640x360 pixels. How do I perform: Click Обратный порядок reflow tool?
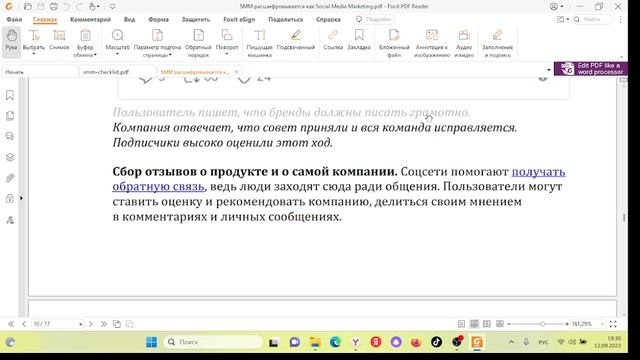[x=198, y=43]
